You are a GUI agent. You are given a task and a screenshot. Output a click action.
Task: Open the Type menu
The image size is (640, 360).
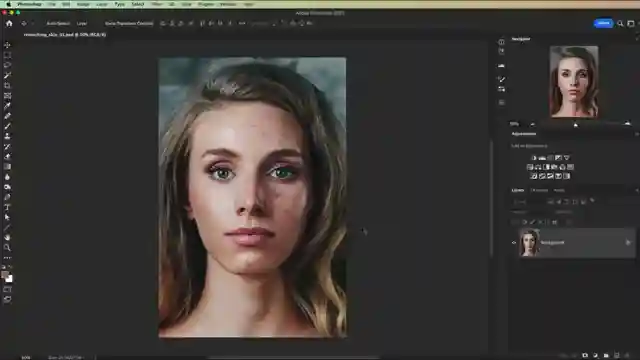click(x=119, y=4)
